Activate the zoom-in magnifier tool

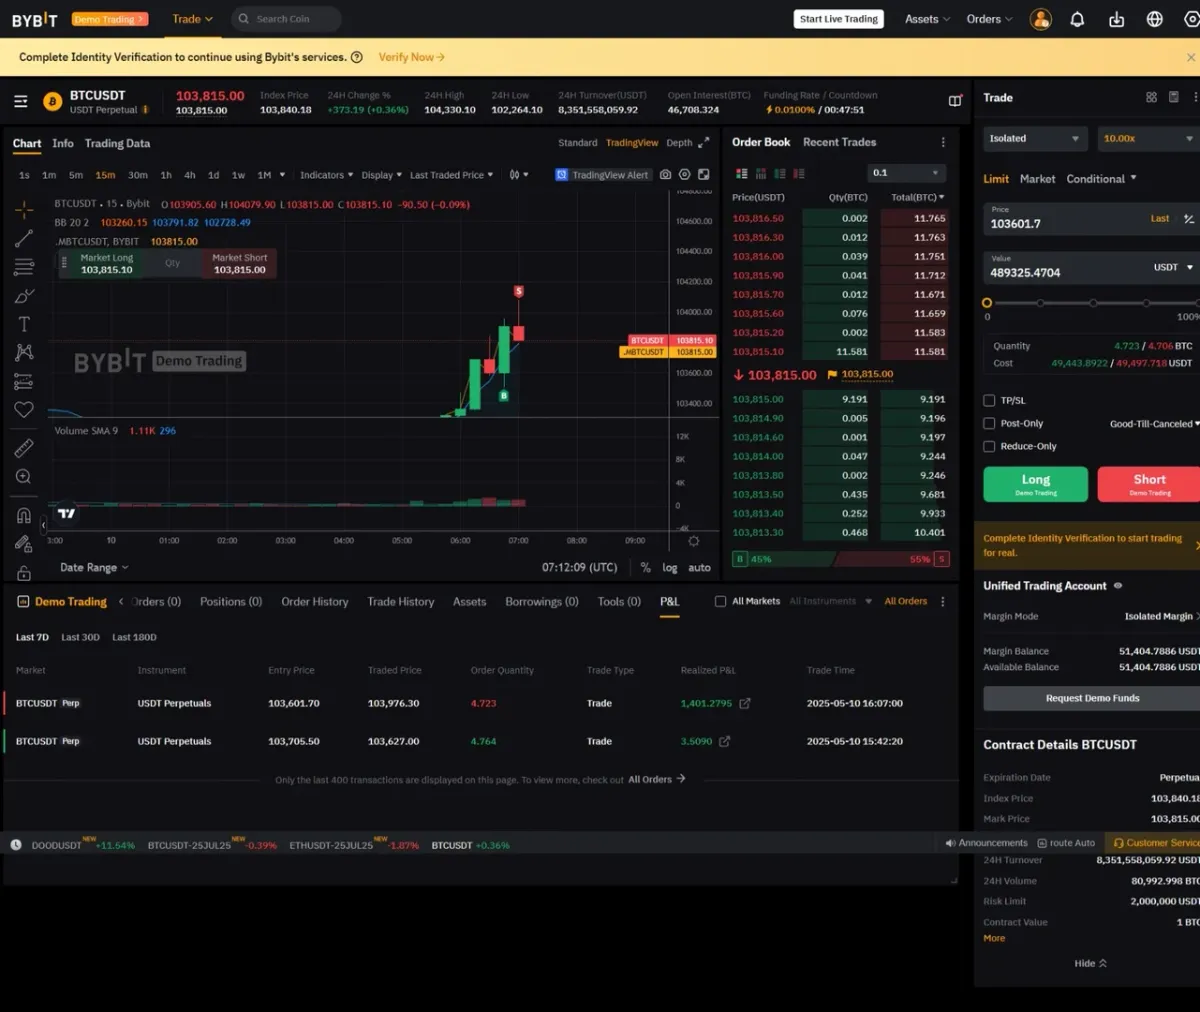pos(24,477)
